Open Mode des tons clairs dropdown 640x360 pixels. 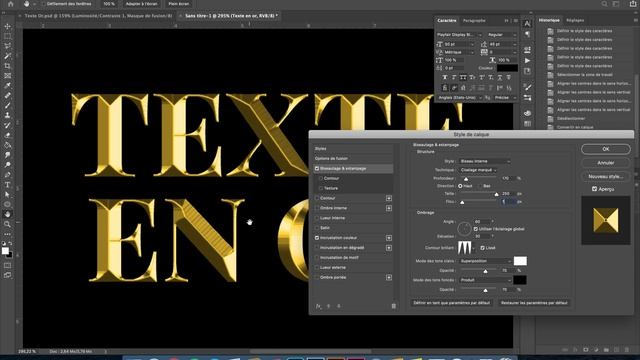(485, 261)
